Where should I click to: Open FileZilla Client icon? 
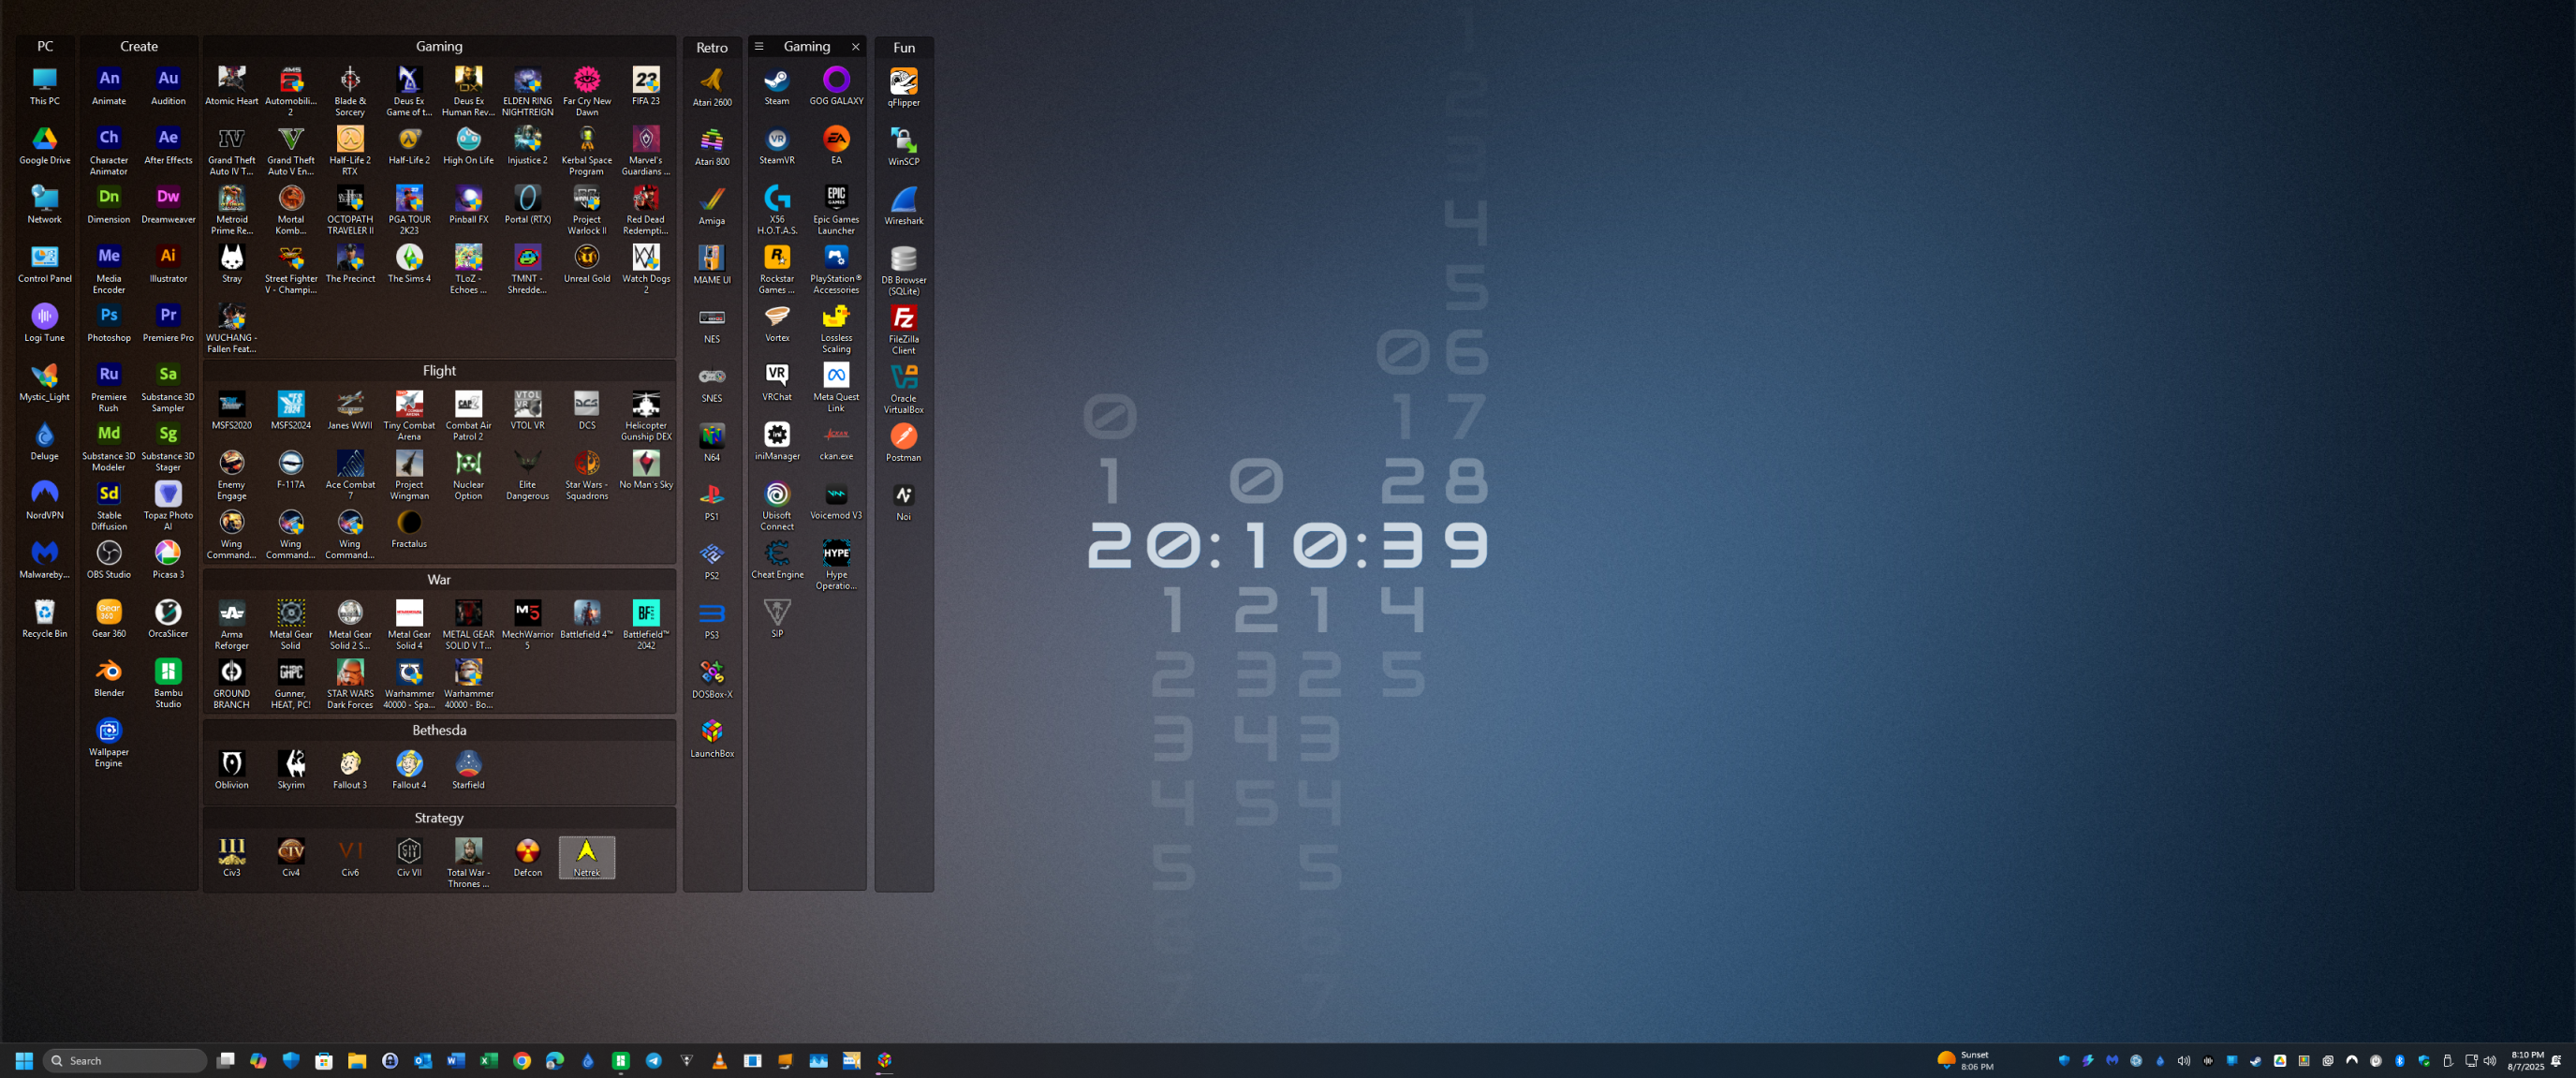pos(904,329)
